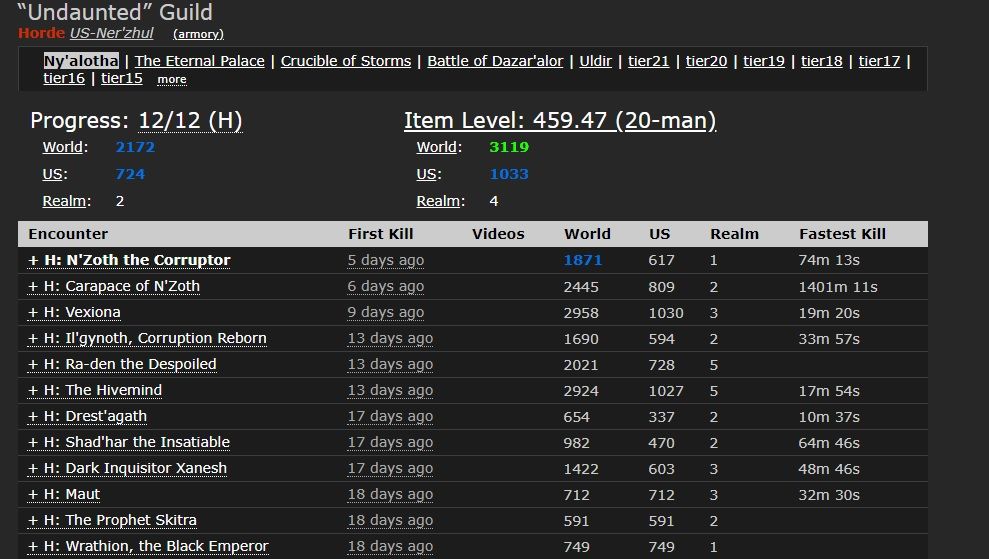Click Drest'agath world rank 654
The height and width of the screenshot is (559, 989).
click(x=576, y=417)
